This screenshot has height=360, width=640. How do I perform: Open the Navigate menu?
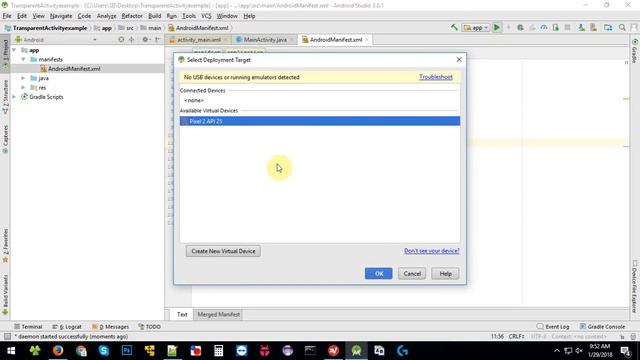61,16
